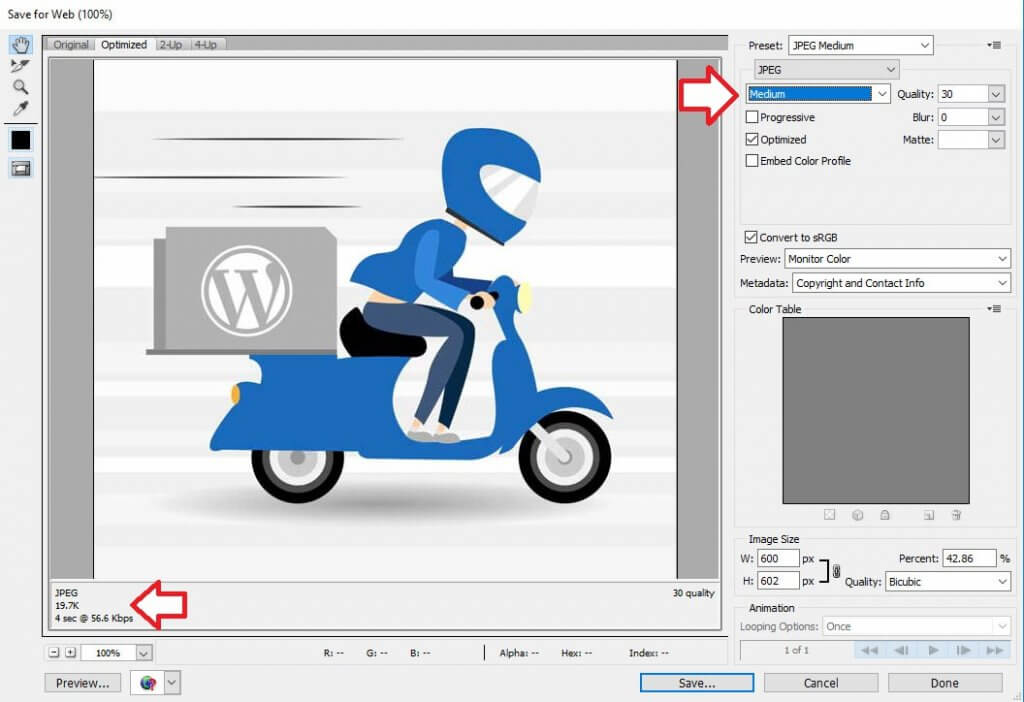Open the Quality 30 slider arrow

pos(995,94)
